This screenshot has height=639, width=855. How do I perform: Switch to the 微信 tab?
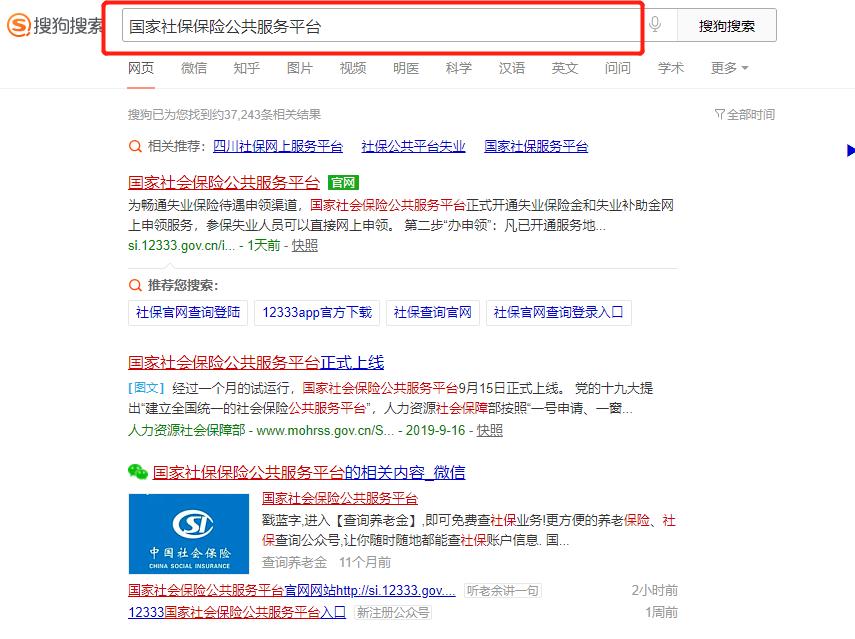click(x=194, y=68)
